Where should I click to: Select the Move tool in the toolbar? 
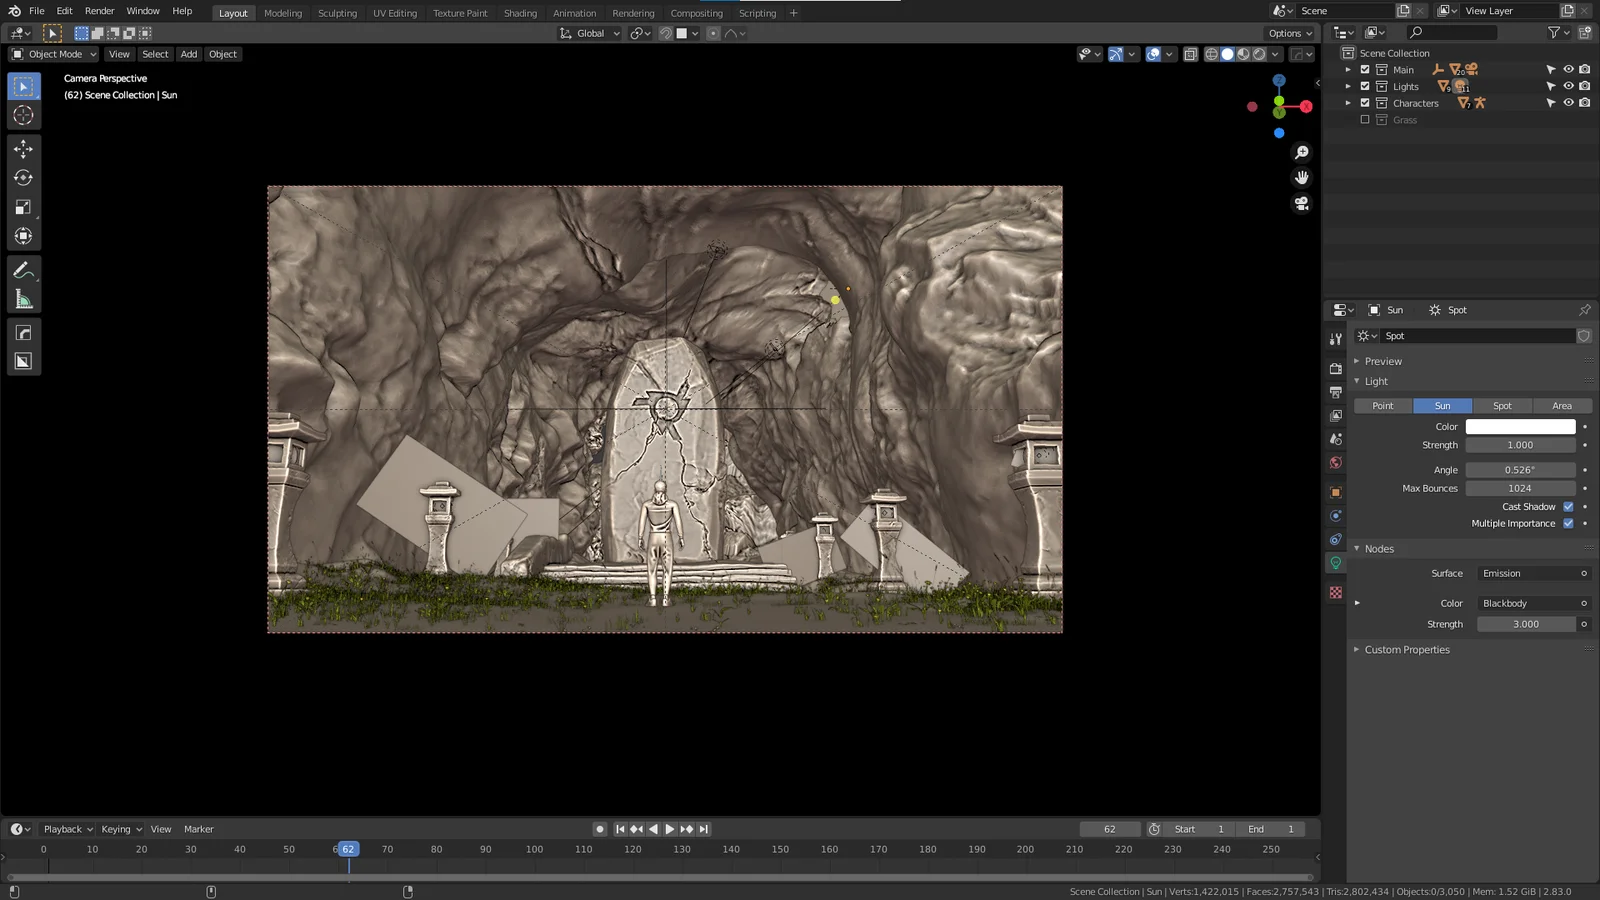(24, 148)
